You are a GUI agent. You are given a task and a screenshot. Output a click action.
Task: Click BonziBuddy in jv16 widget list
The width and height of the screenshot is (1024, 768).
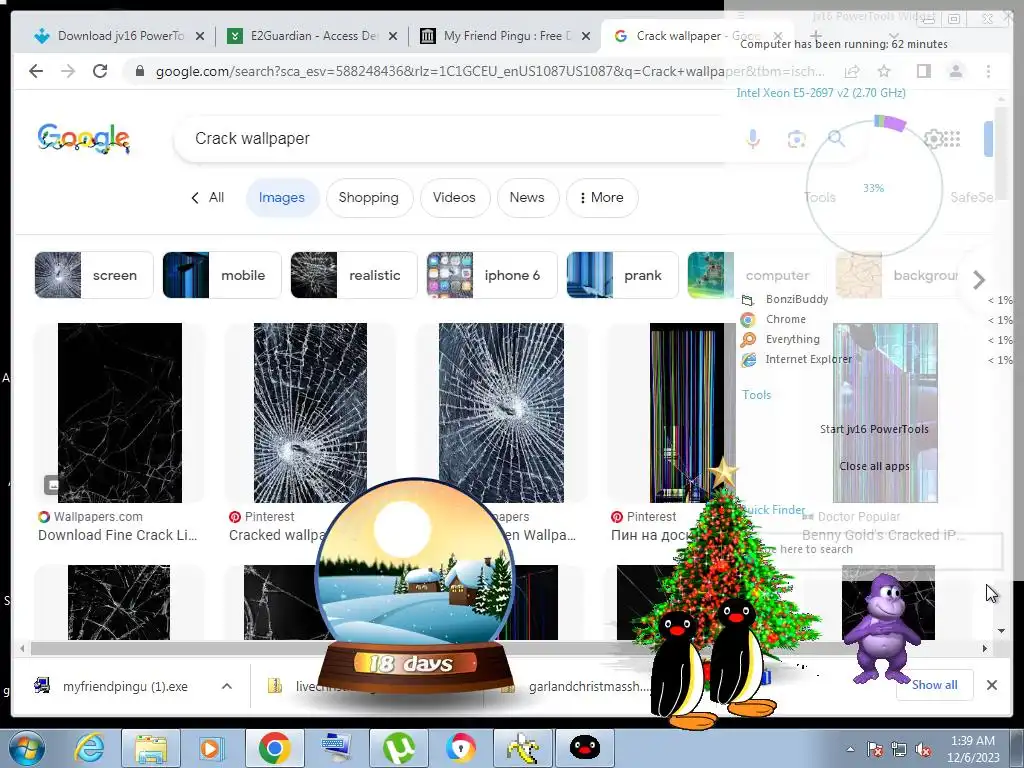[x=797, y=299]
